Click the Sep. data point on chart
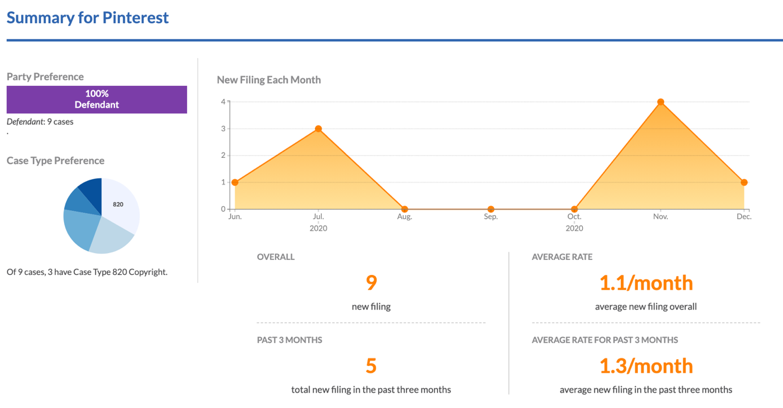This screenshot has height=408, width=783. coord(491,209)
